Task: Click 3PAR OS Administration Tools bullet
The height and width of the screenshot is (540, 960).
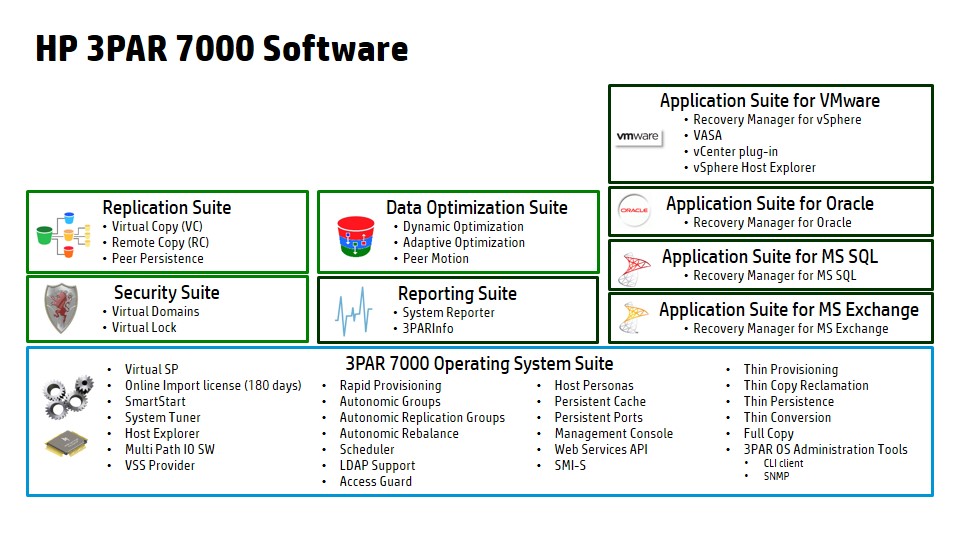Action: click(825, 449)
